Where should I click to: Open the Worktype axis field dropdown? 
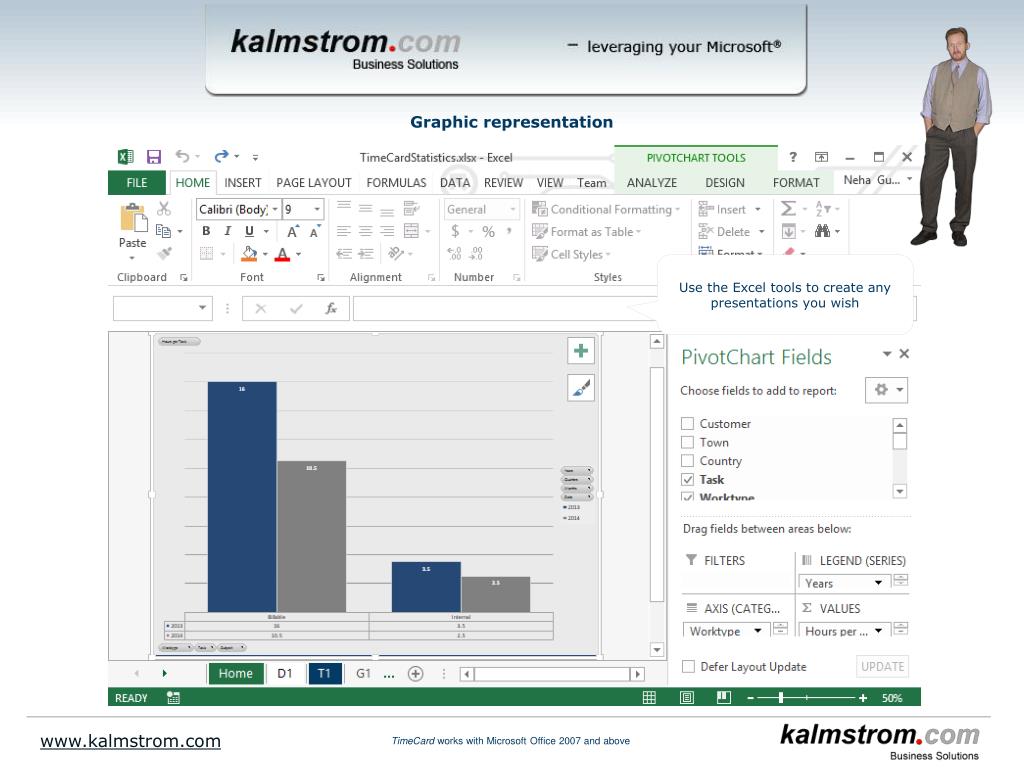[758, 630]
